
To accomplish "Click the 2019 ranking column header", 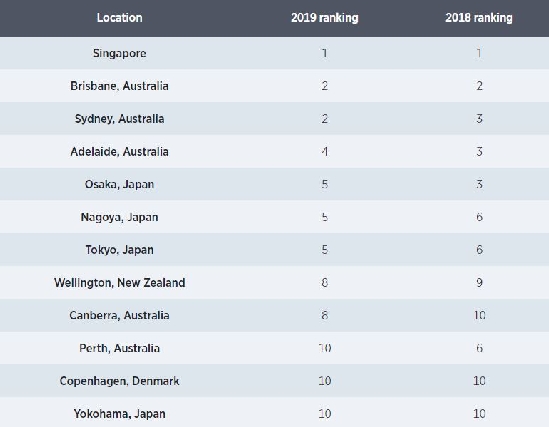I will pyautogui.click(x=325, y=18).
